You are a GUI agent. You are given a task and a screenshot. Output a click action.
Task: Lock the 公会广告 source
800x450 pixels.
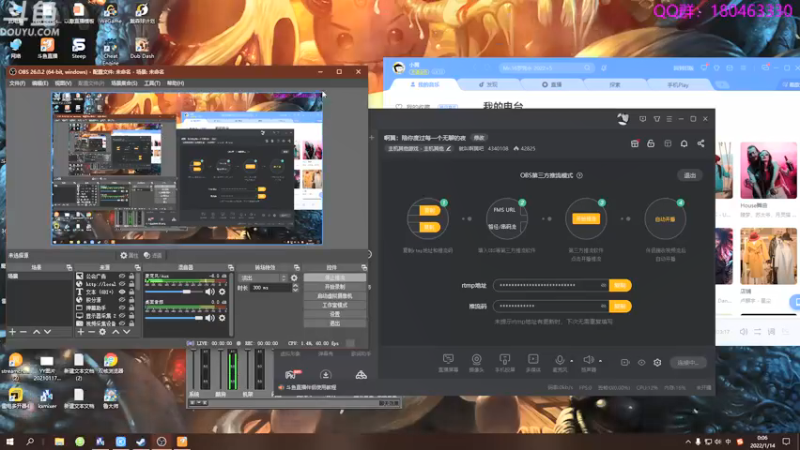coord(132,276)
